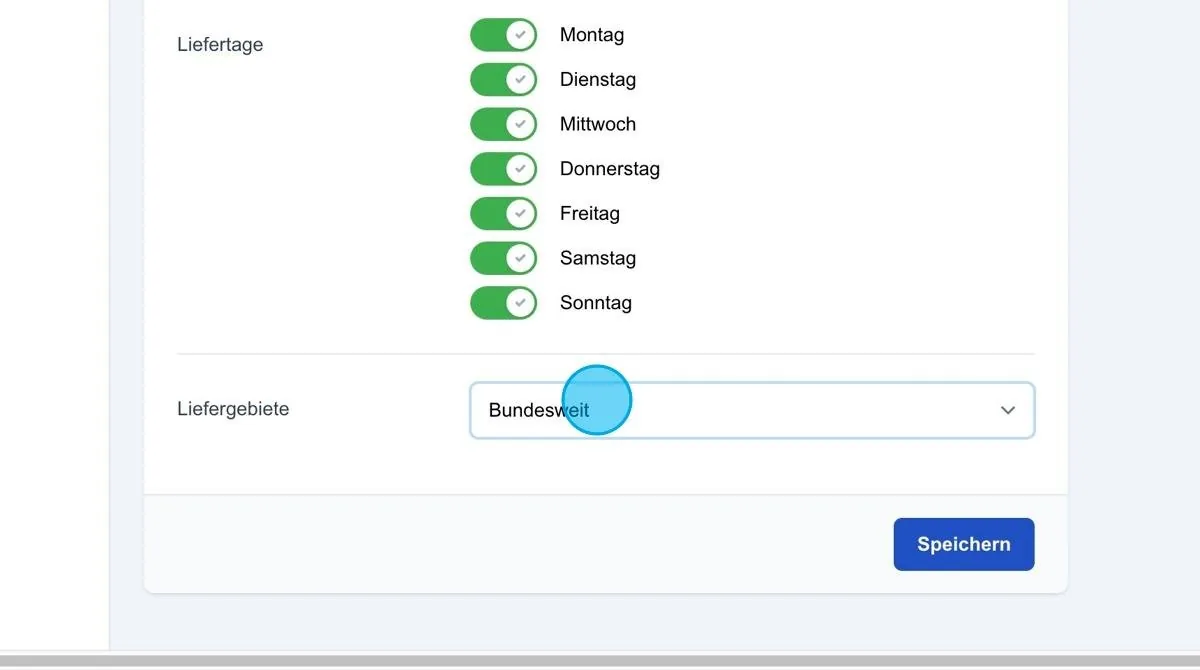
Task: Turn off the Freitag toggle
Action: pyautogui.click(x=503, y=214)
